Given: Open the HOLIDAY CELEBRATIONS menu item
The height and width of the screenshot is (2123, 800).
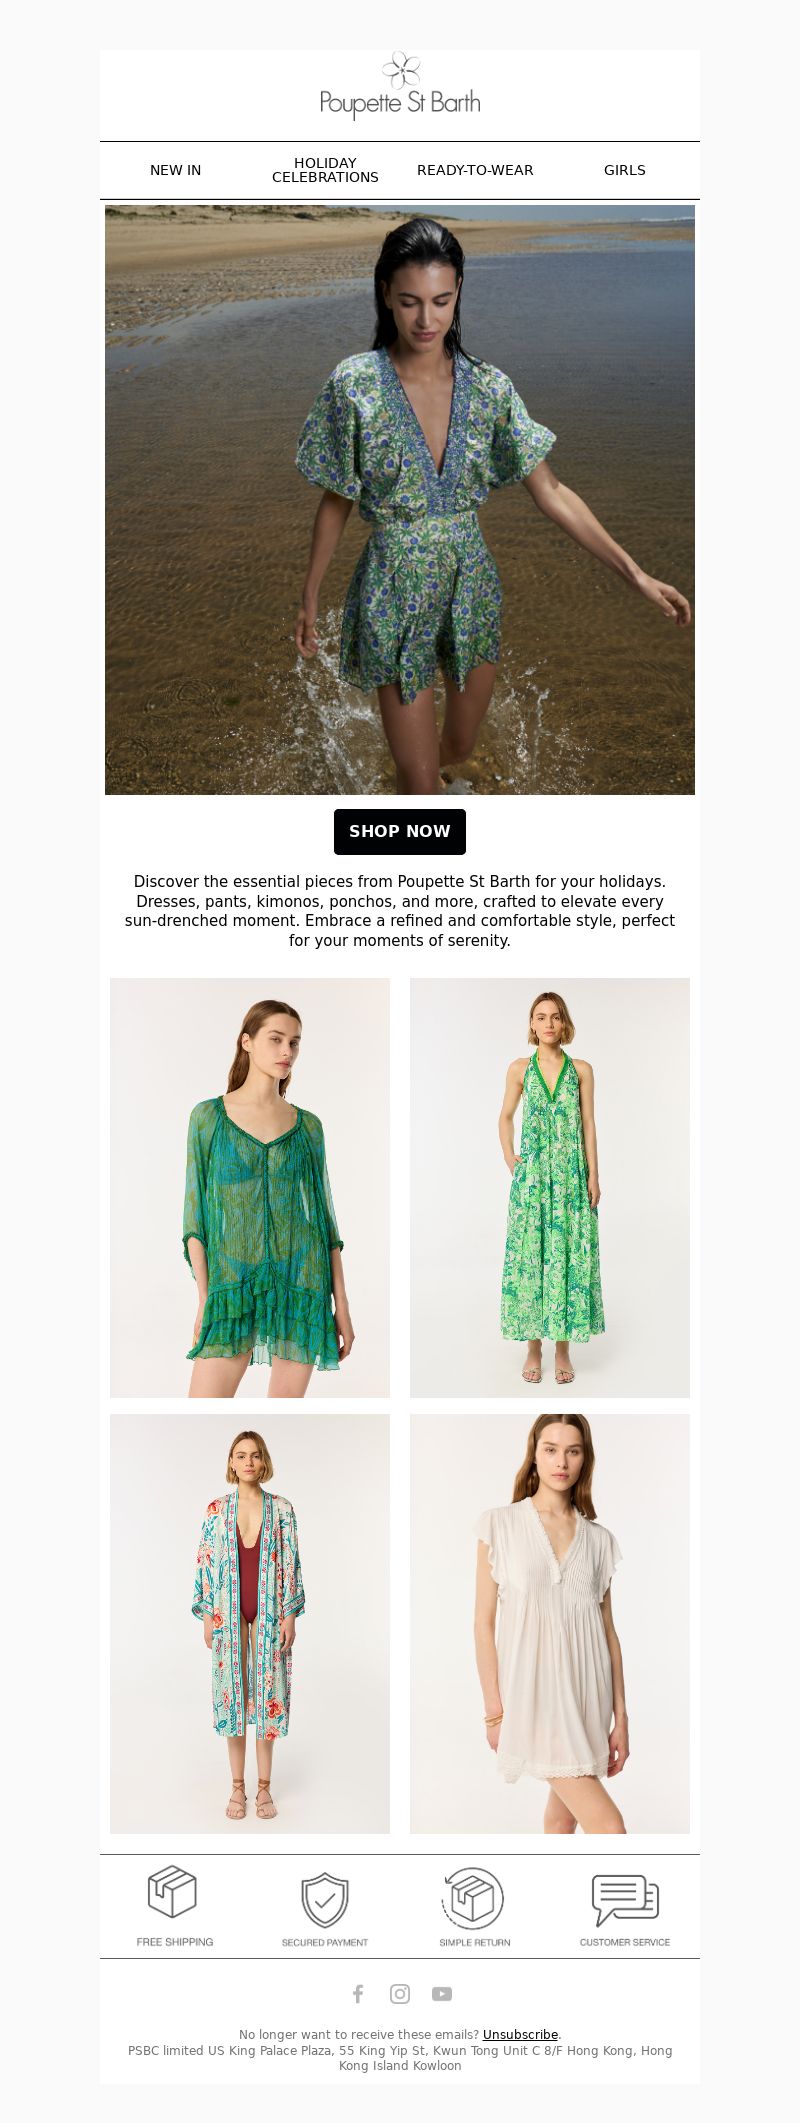Looking at the screenshot, I should [325, 170].
